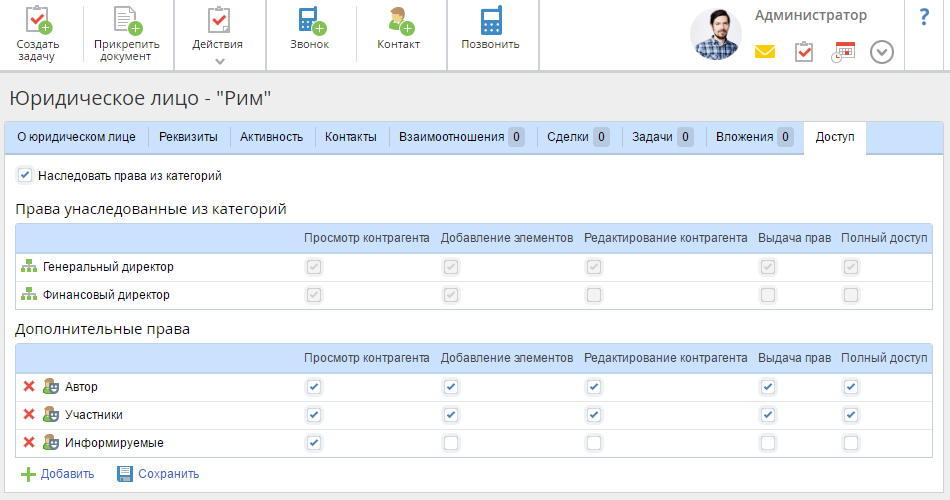Screen dimensions: 950x500
Task: Remove the Информируемые row with red cross
Action: click(x=29, y=443)
